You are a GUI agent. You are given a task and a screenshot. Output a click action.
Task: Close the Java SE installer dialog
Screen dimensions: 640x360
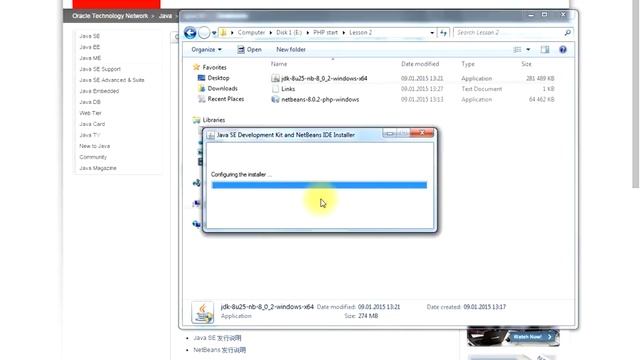(422, 133)
